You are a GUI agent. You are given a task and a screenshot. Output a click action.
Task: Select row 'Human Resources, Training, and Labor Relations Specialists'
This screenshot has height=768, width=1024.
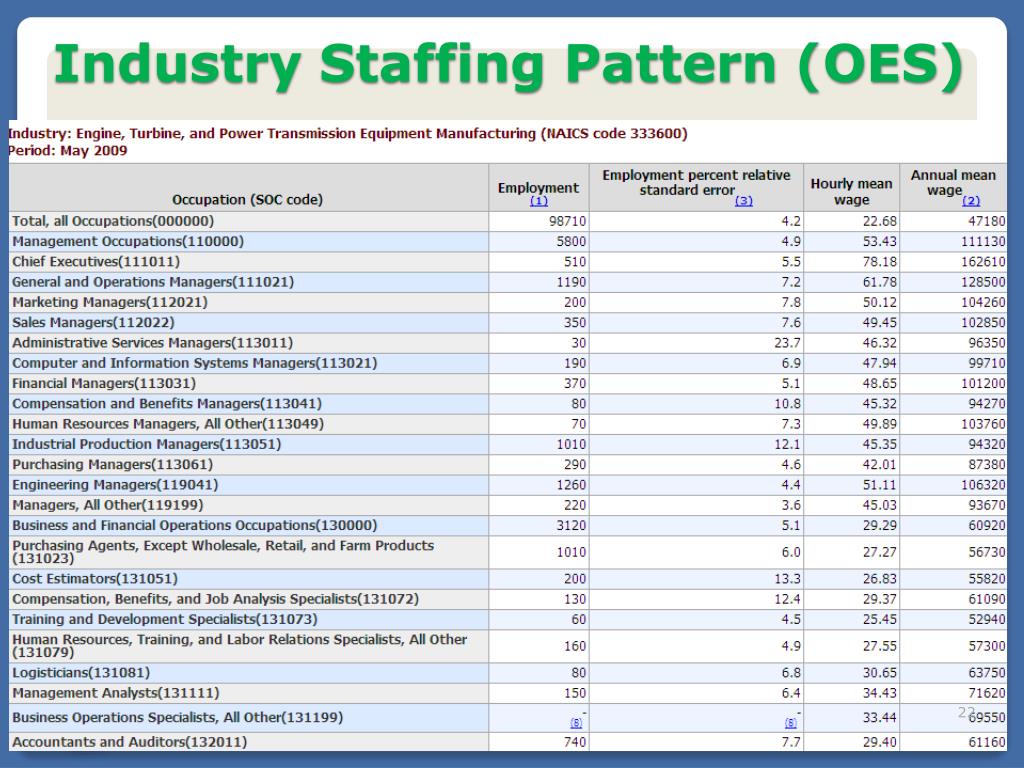pyautogui.click(x=507, y=646)
